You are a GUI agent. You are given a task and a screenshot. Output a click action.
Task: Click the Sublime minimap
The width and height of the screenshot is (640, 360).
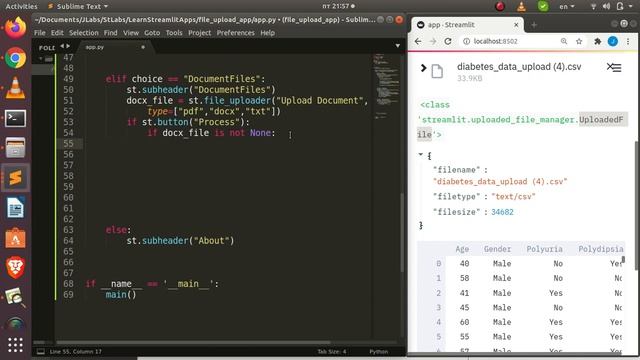pyautogui.click(x=386, y=86)
